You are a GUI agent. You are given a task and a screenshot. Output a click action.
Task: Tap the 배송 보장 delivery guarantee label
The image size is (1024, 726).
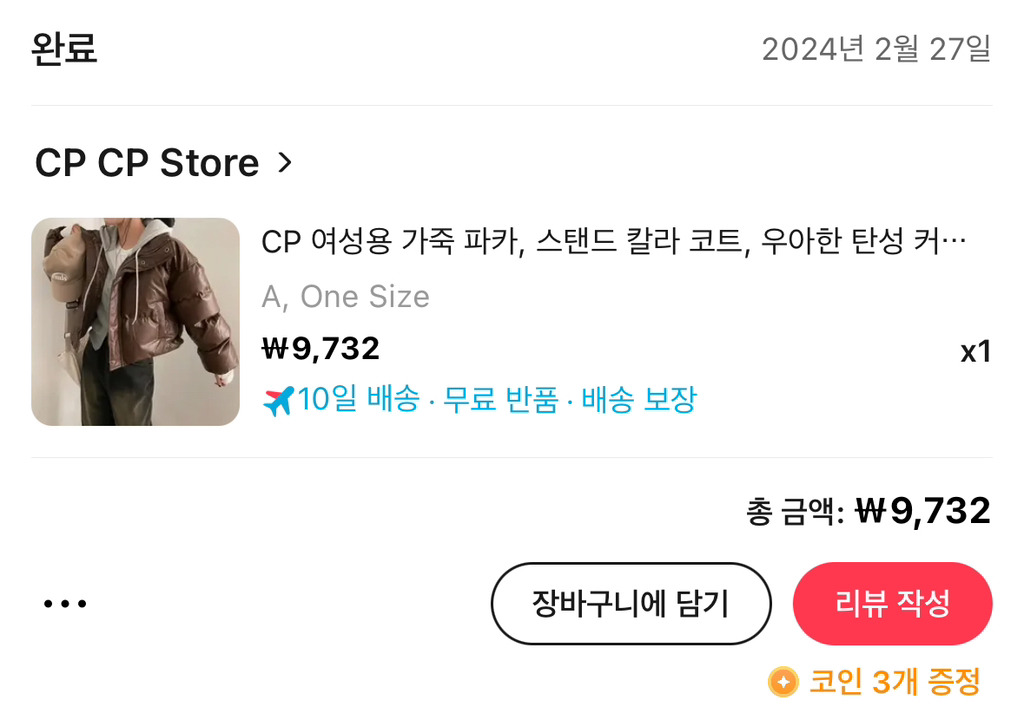pyautogui.click(x=639, y=399)
